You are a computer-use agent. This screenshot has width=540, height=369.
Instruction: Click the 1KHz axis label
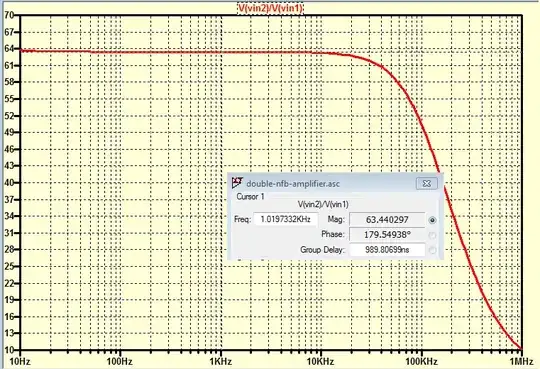[220, 361]
